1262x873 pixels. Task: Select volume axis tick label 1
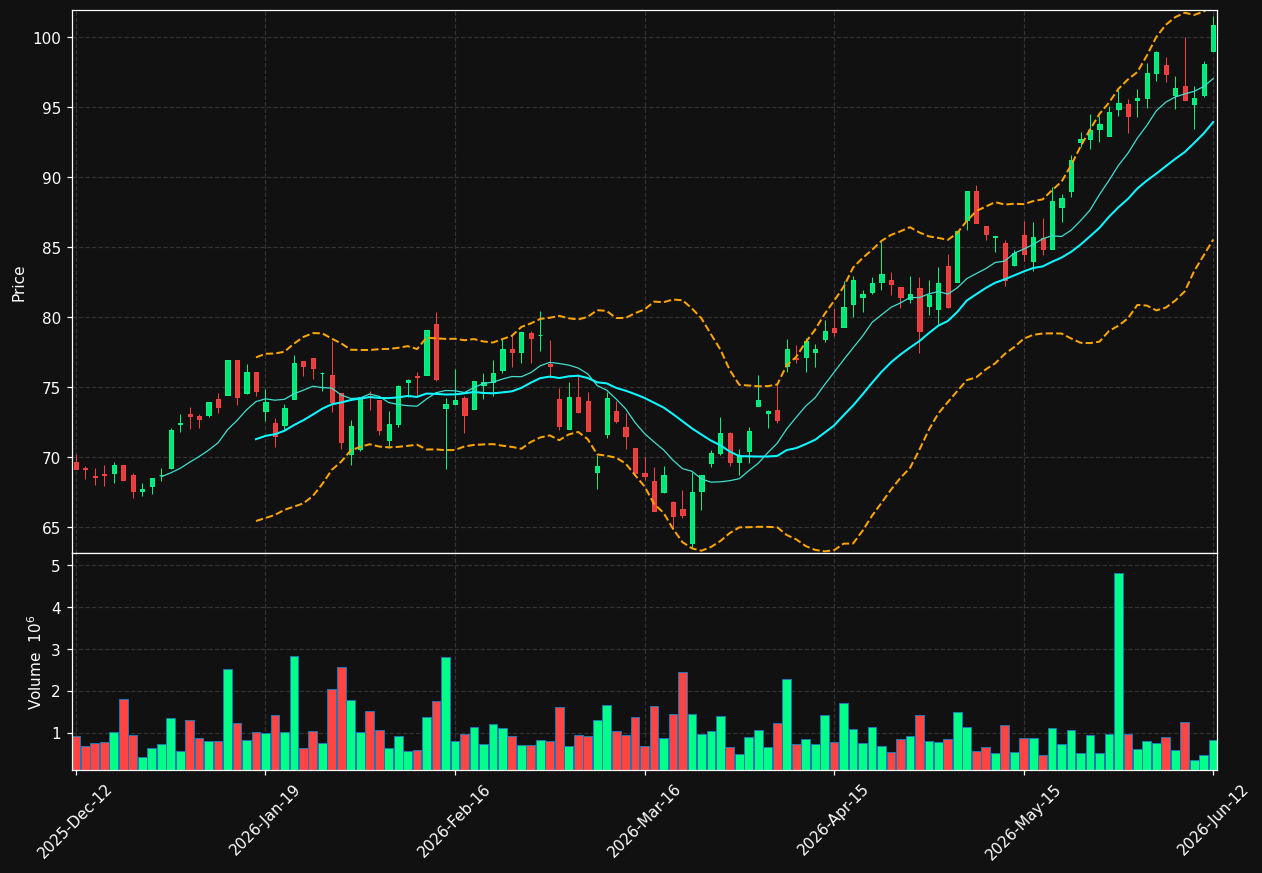pos(57,734)
